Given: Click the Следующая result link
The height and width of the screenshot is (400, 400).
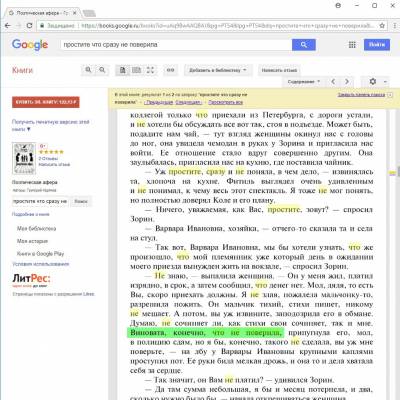Looking at the screenshot, I should coord(189,102).
